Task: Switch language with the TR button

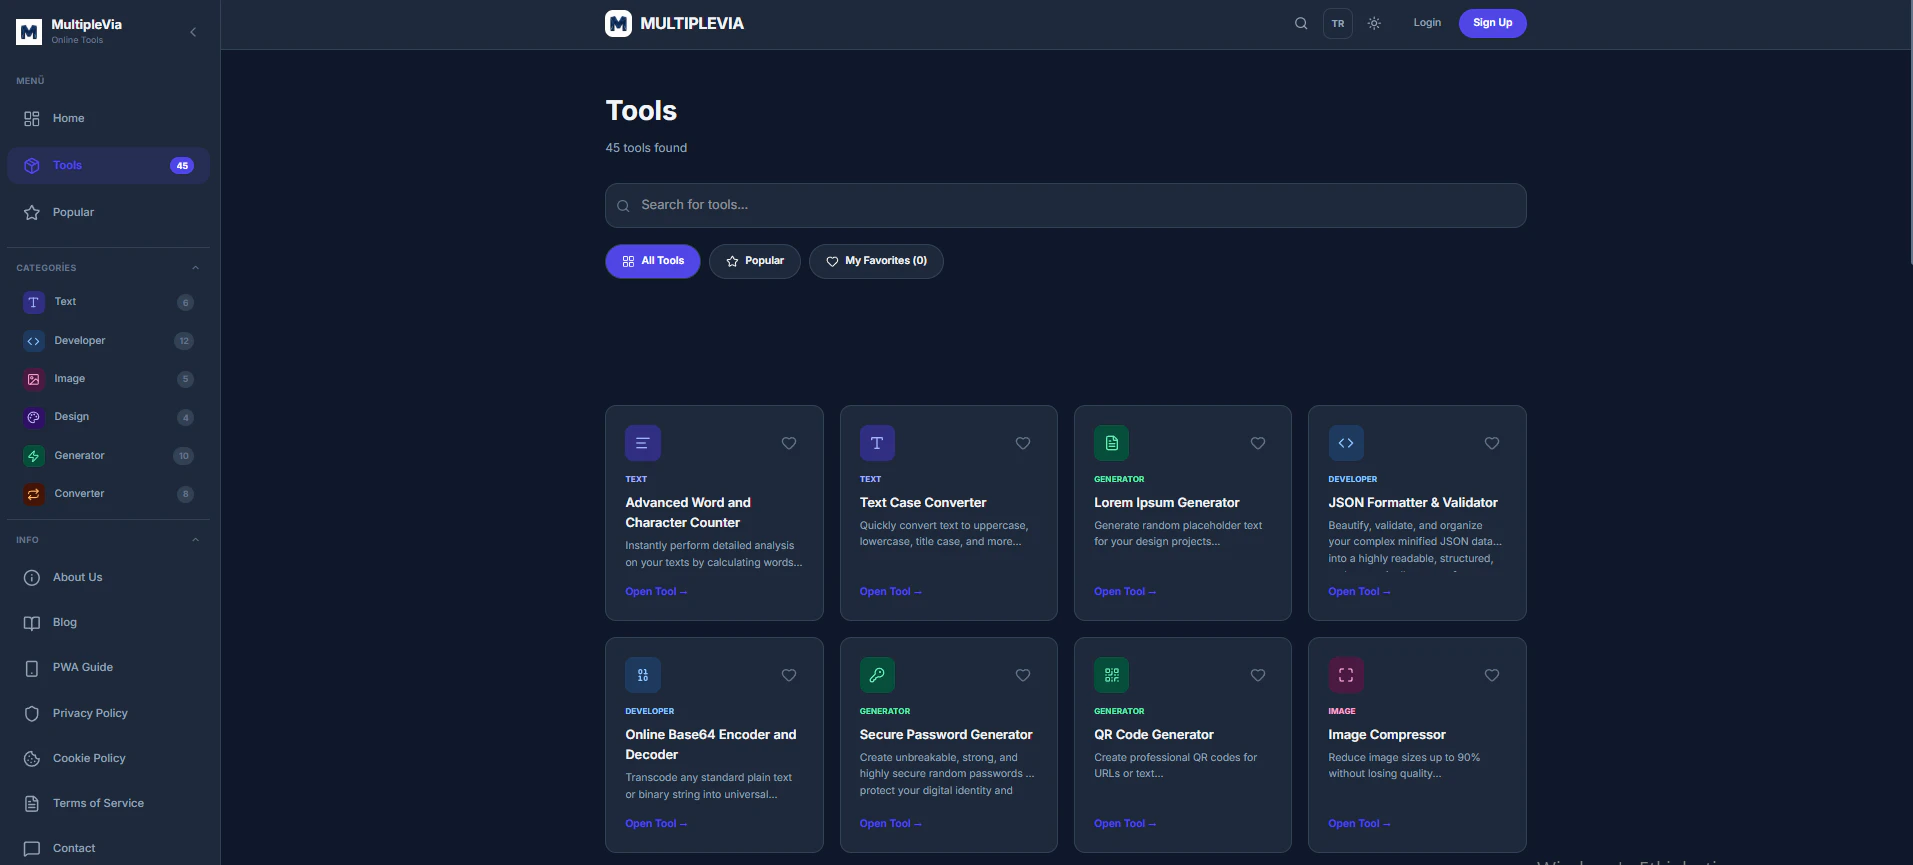Action: point(1338,23)
